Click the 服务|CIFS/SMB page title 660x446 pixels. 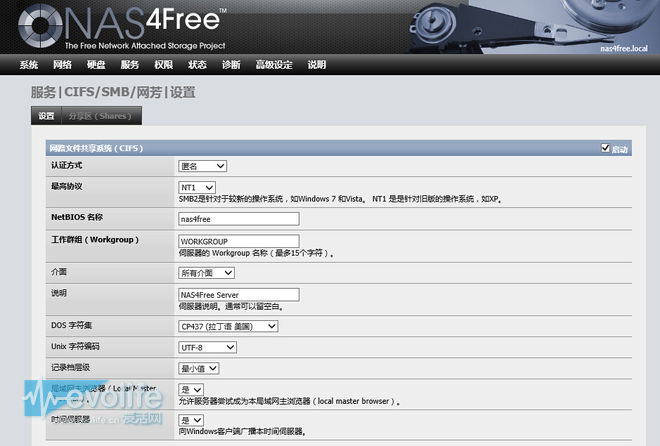113,92
